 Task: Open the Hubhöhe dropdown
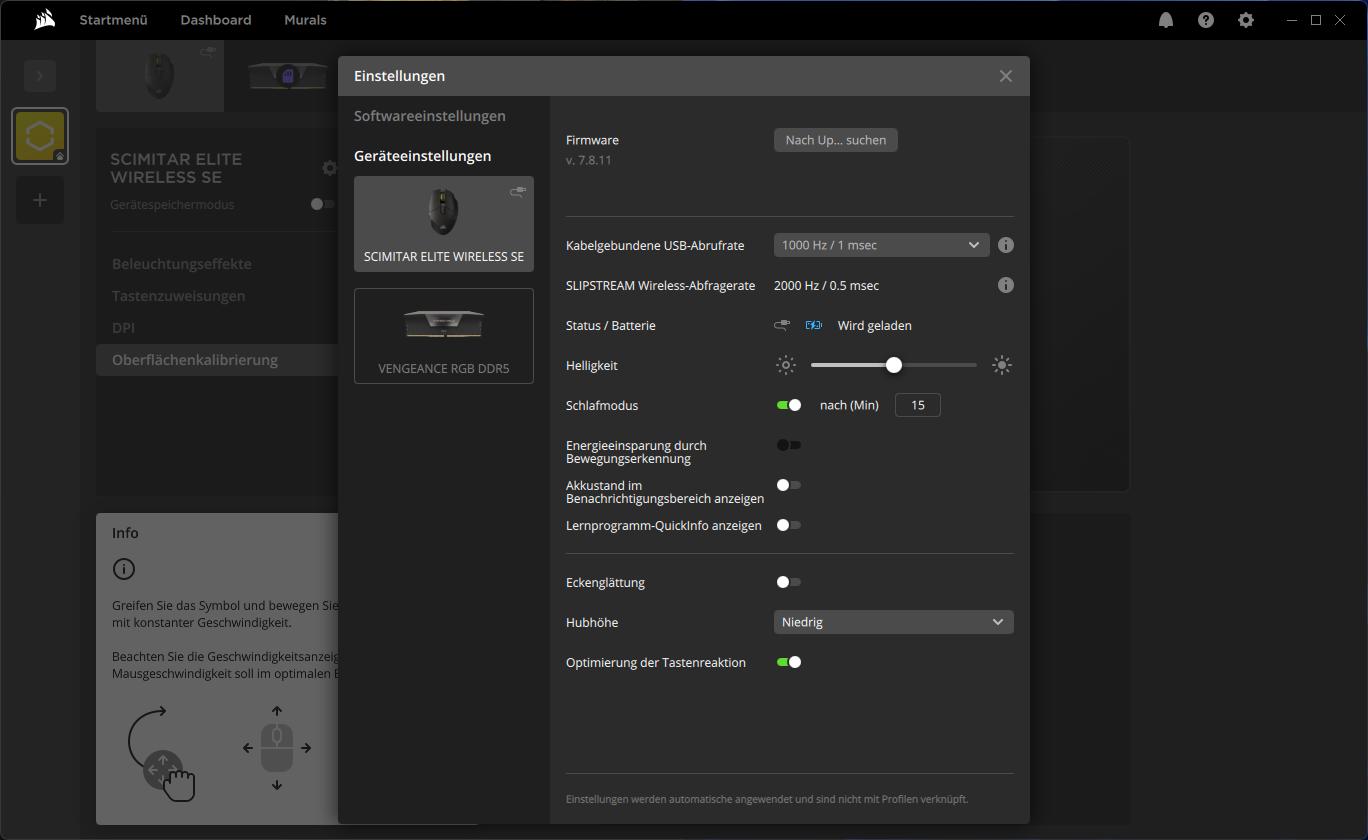pyautogui.click(x=893, y=622)
